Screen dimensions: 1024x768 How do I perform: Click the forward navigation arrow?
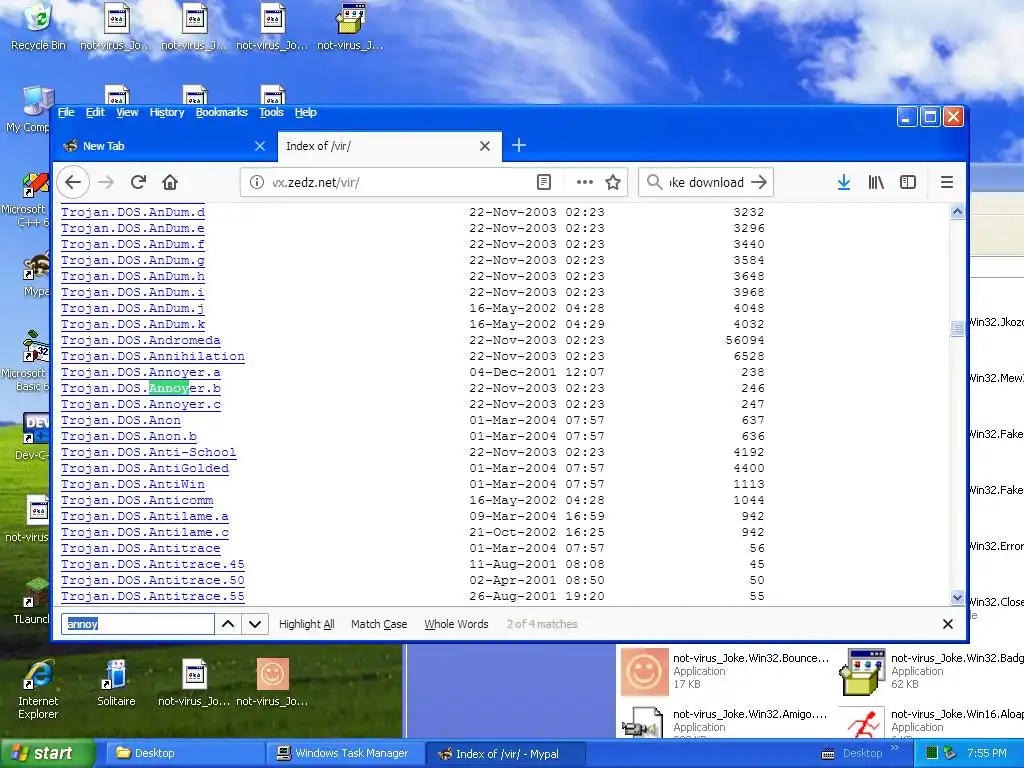point(106,182)
